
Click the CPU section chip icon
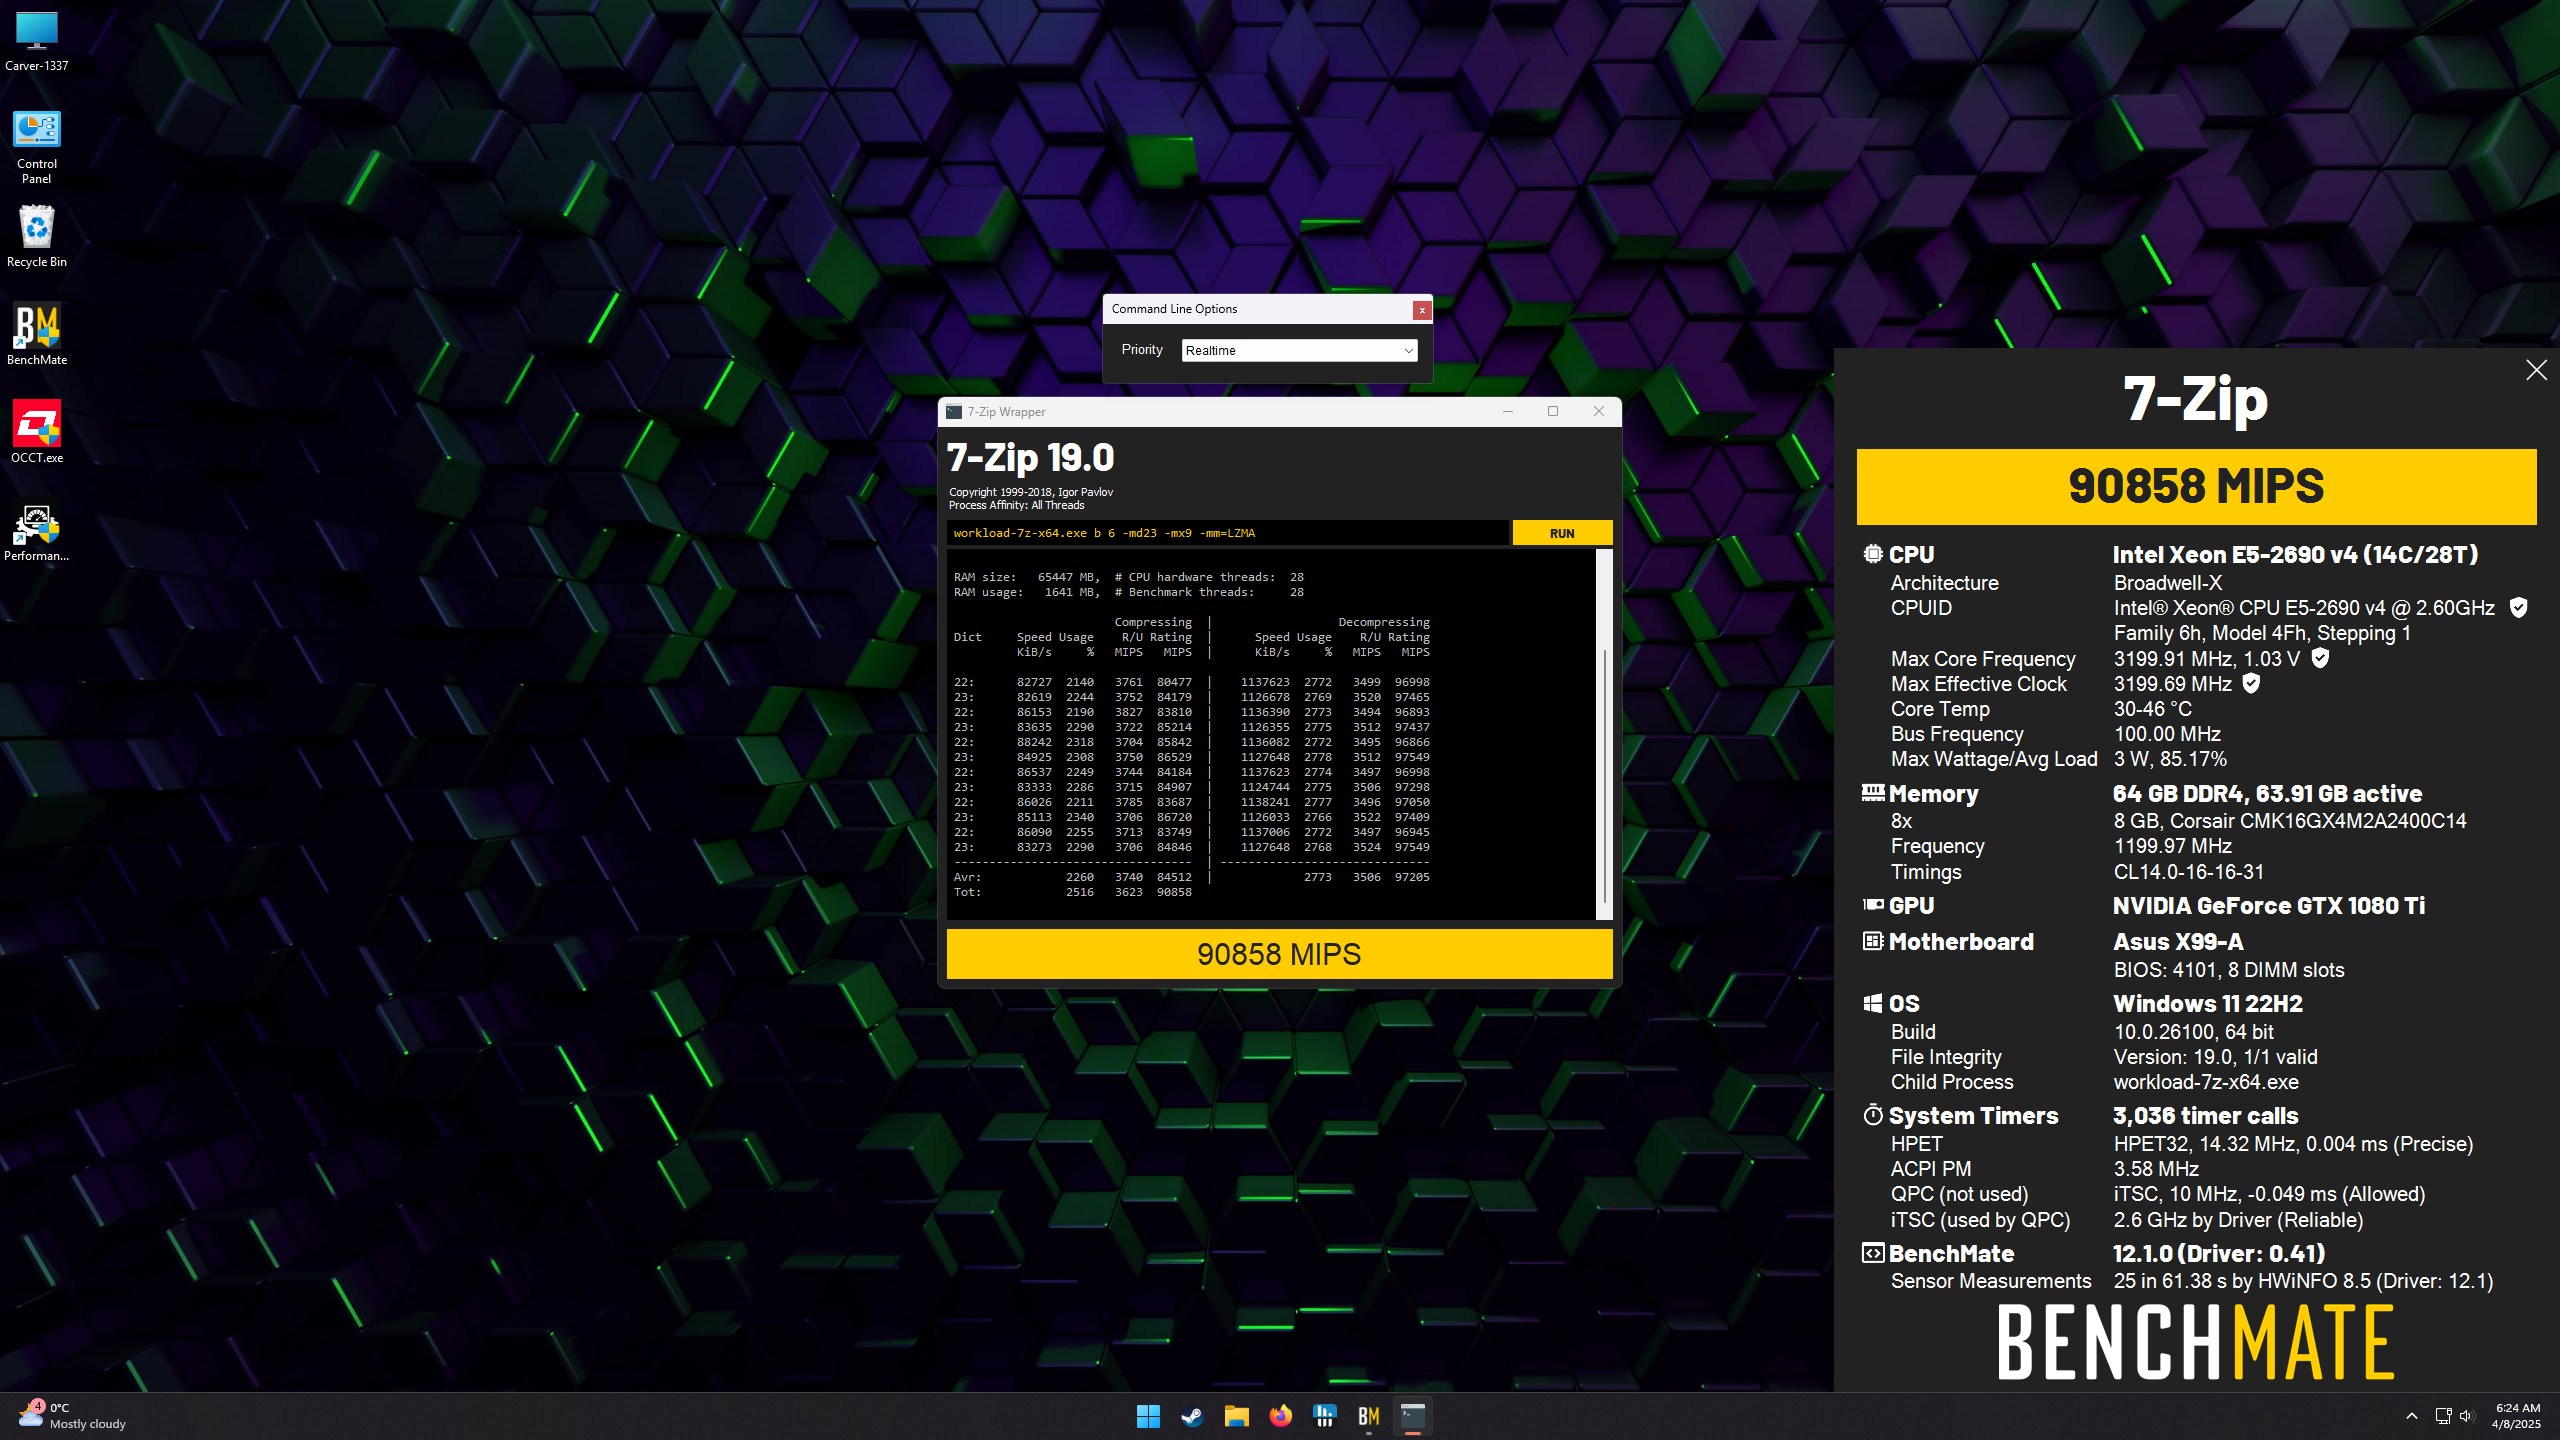(x=1873, y=554)
